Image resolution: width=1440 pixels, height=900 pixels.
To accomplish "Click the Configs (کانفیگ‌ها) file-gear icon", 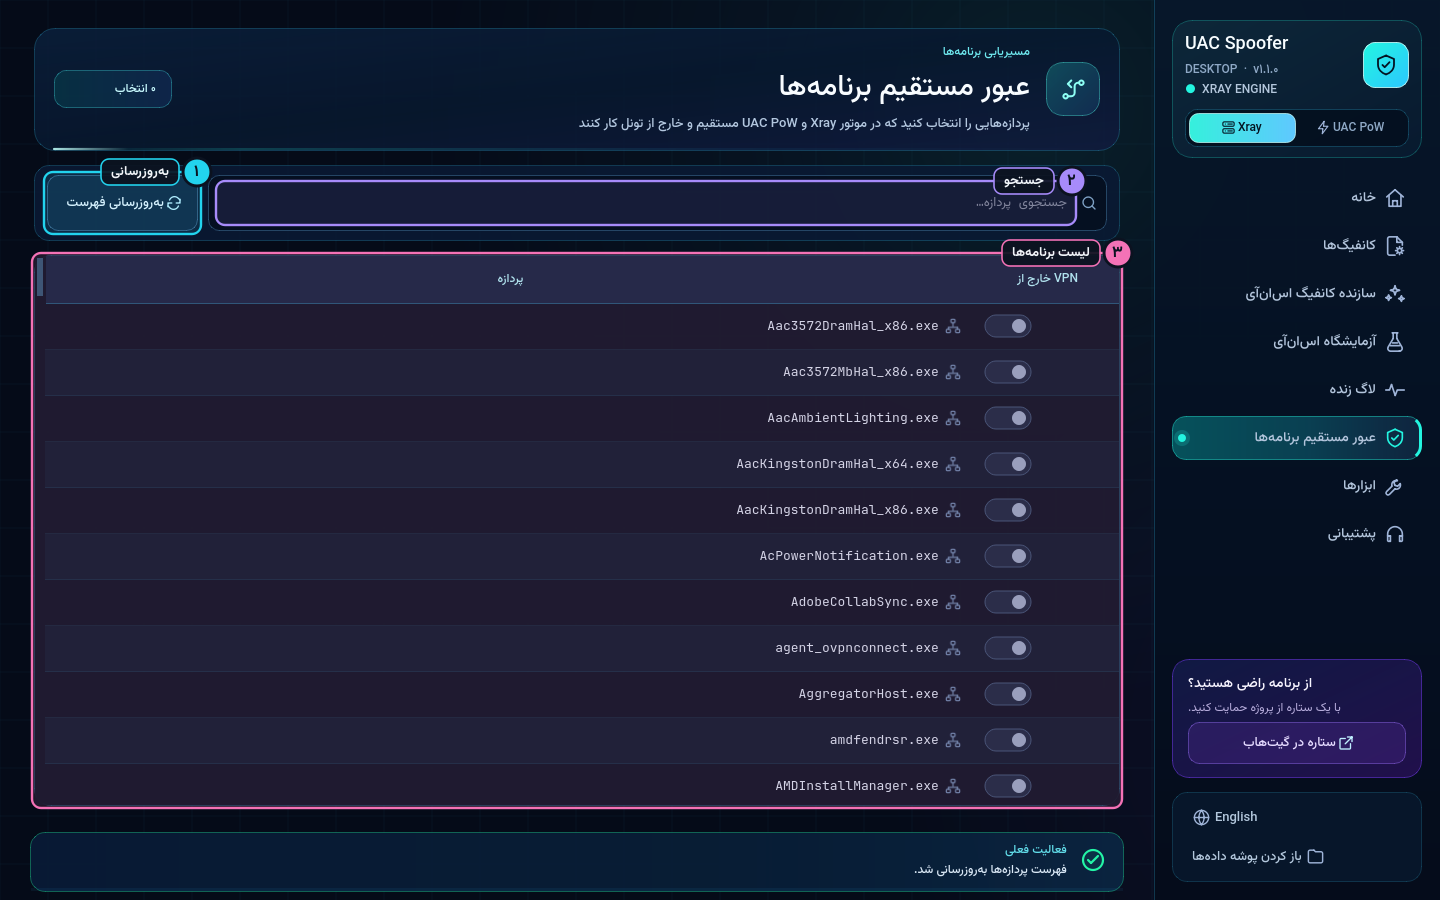I will pos(1395,246).
